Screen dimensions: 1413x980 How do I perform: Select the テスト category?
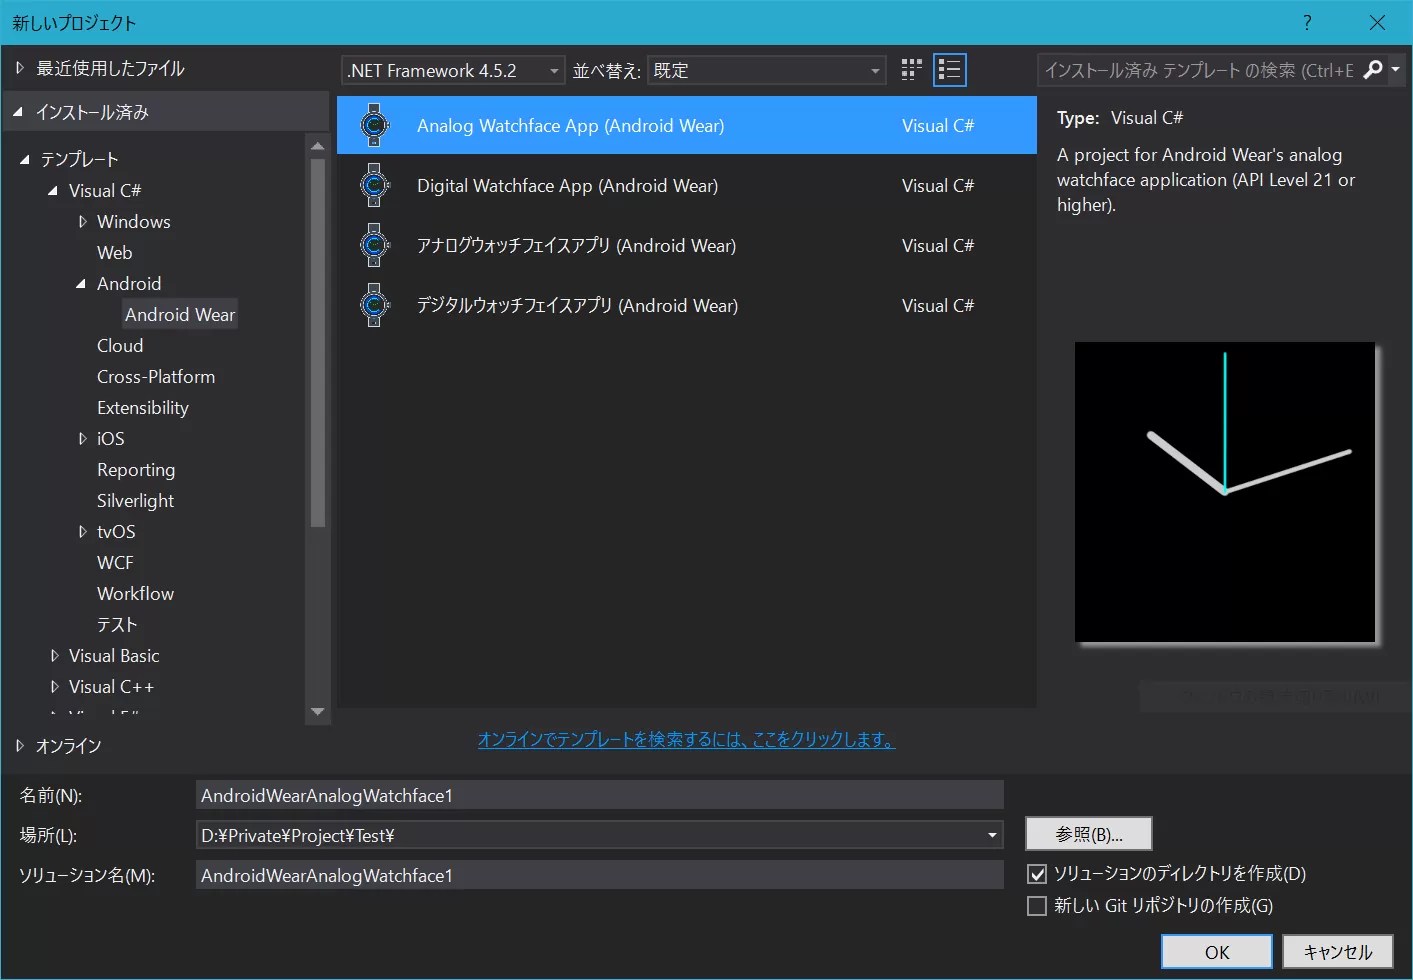(x=117, y=624)
